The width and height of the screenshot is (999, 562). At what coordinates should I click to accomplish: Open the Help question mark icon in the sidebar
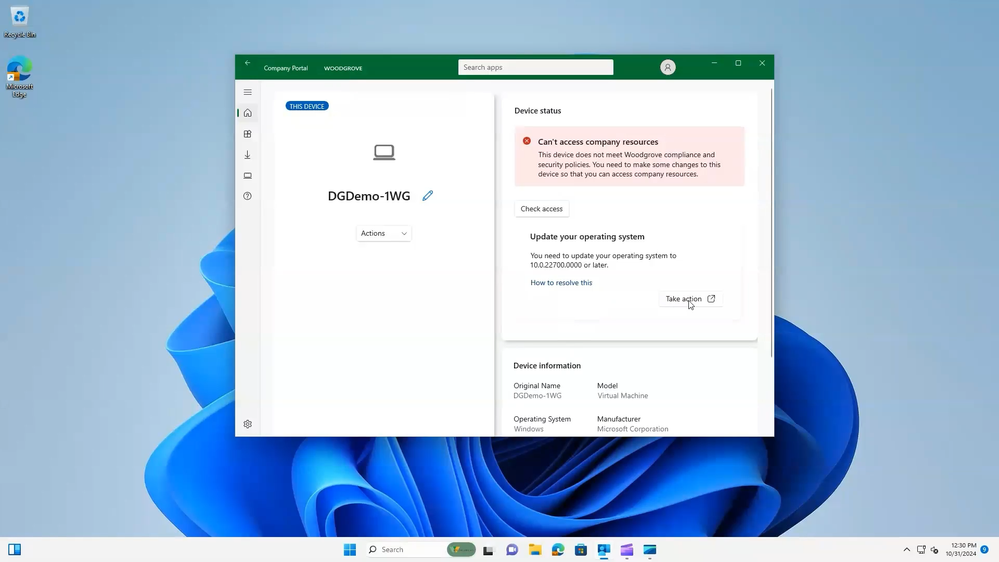click(248, 196)
